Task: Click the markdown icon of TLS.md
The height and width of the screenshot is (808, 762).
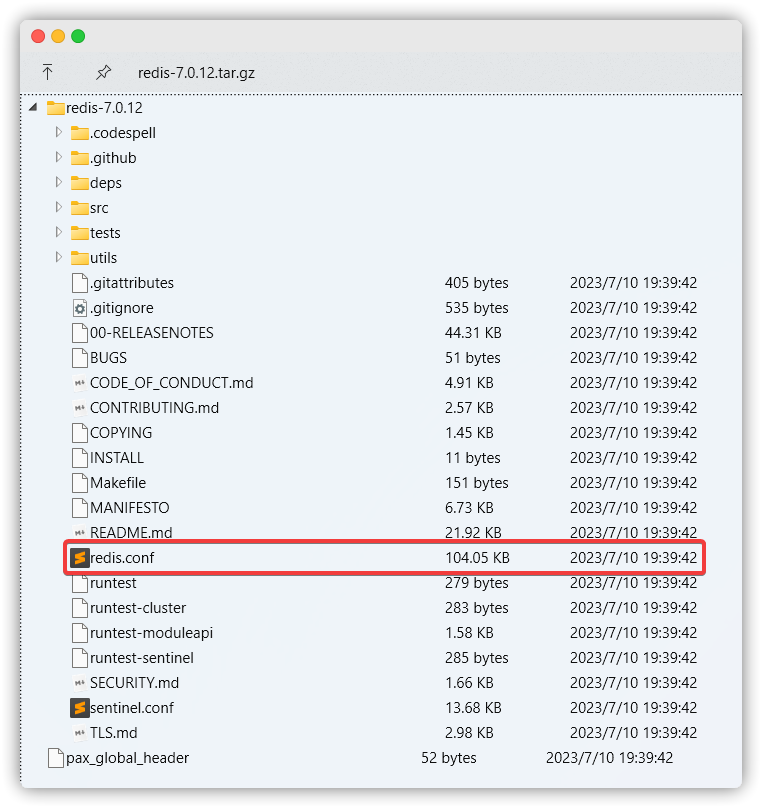Action: coord(79,733)
